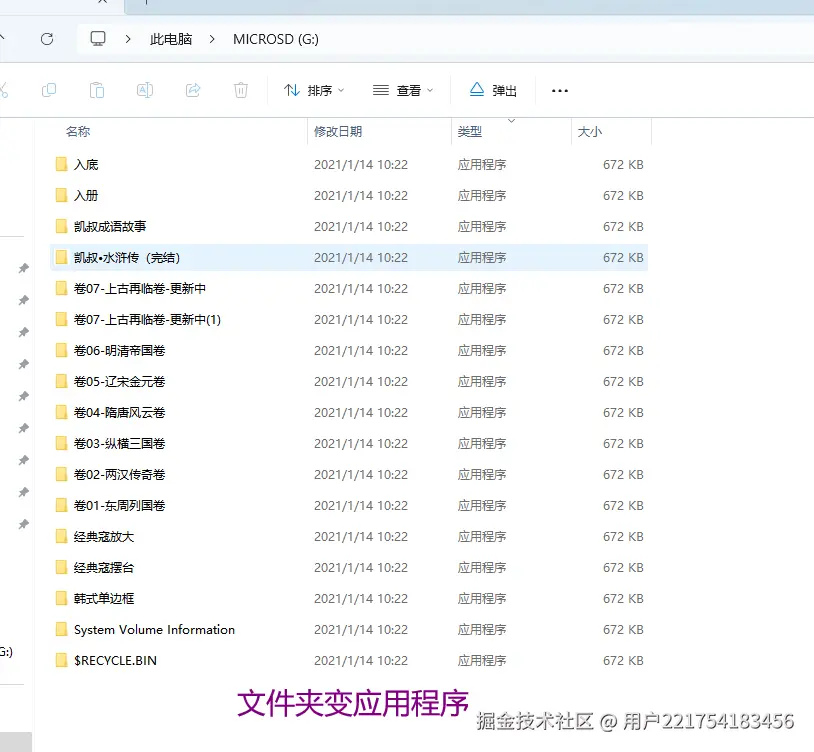Screen dimensions: 814x752
Task: Click the Paste icon
Action: pos(96,89)
